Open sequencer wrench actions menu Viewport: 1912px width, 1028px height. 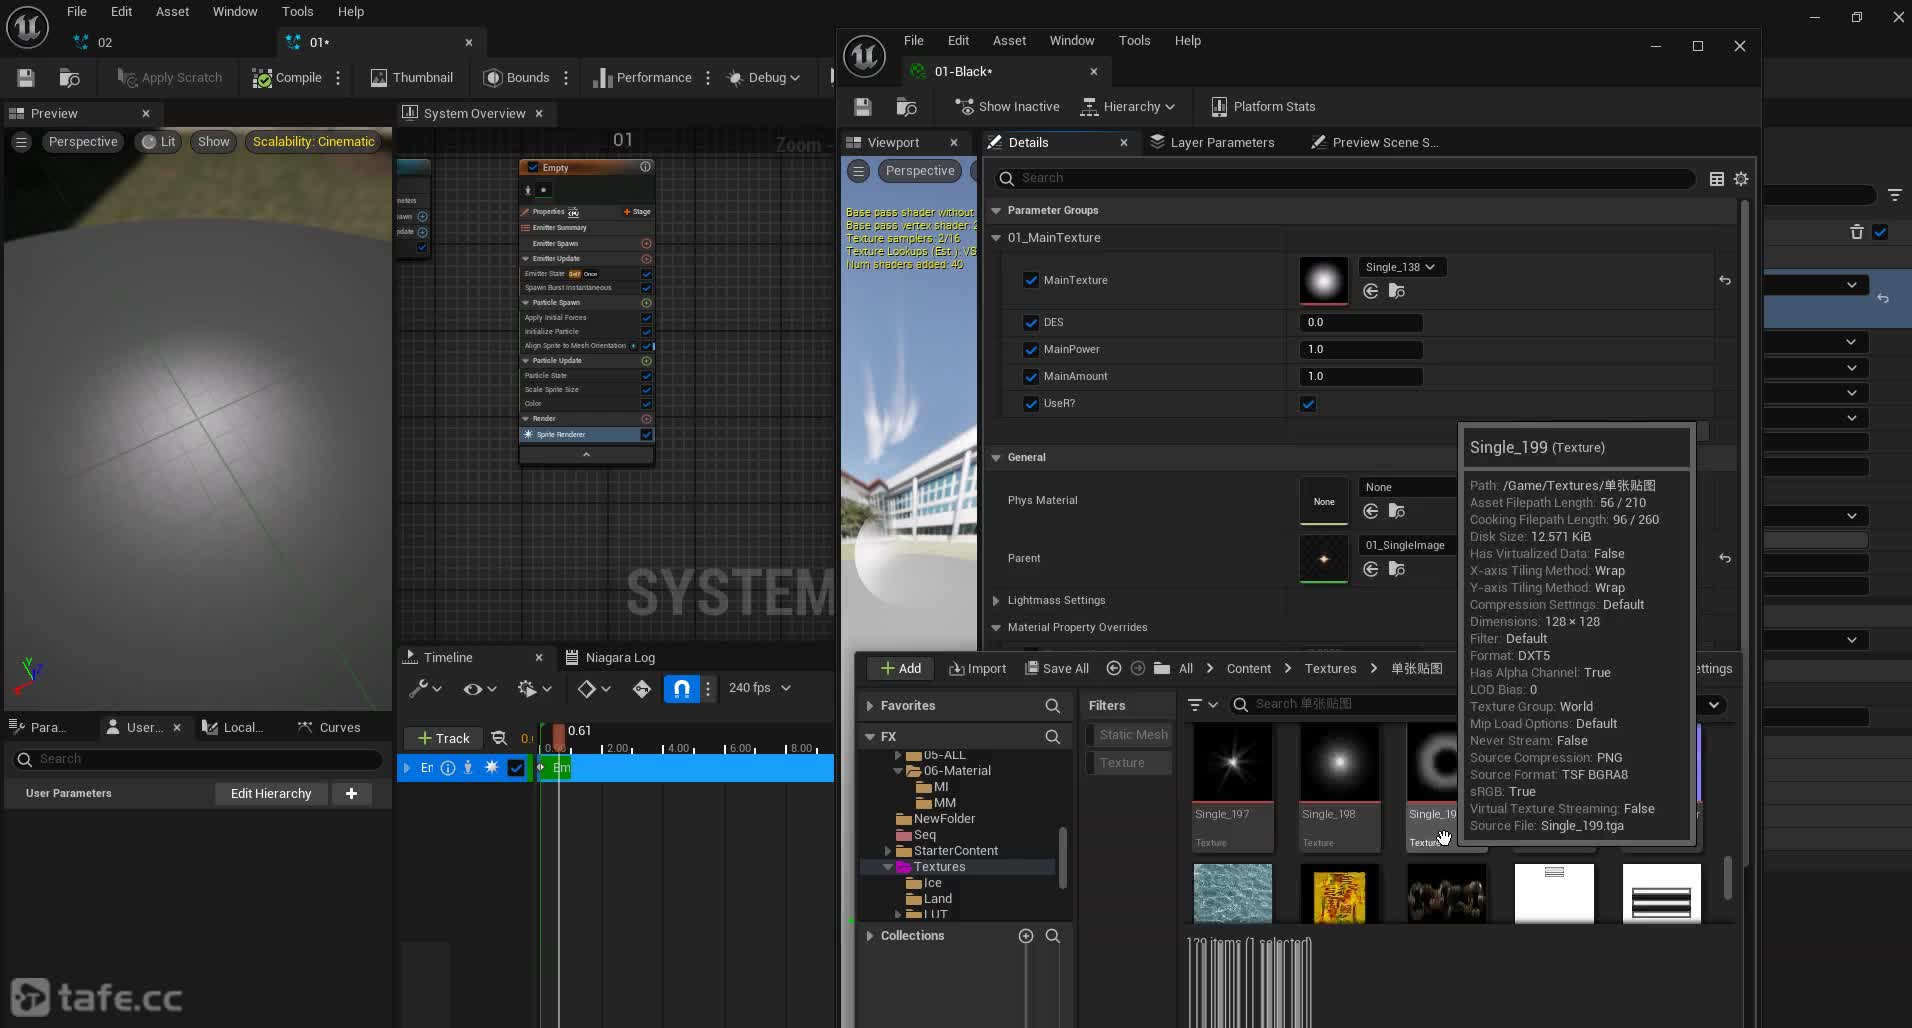[424, 689]
